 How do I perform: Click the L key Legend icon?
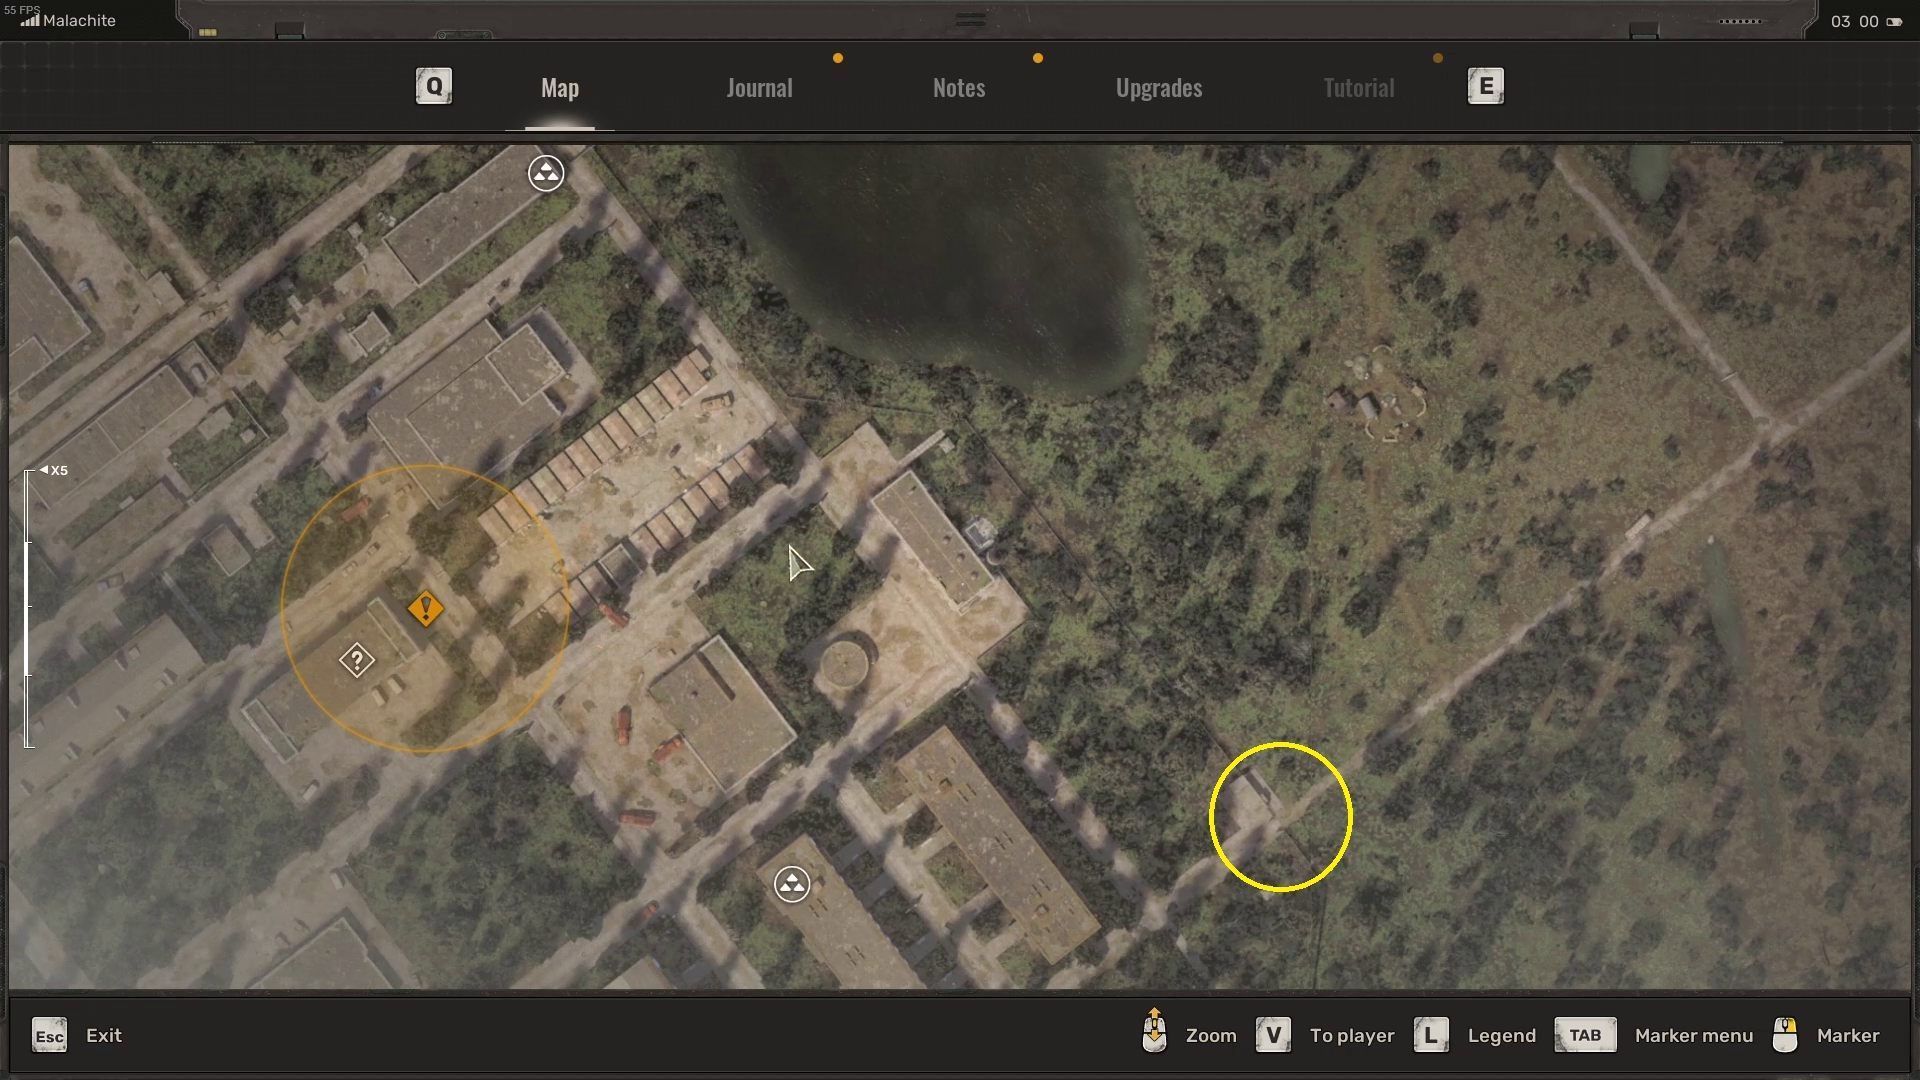[1430, 1035]
